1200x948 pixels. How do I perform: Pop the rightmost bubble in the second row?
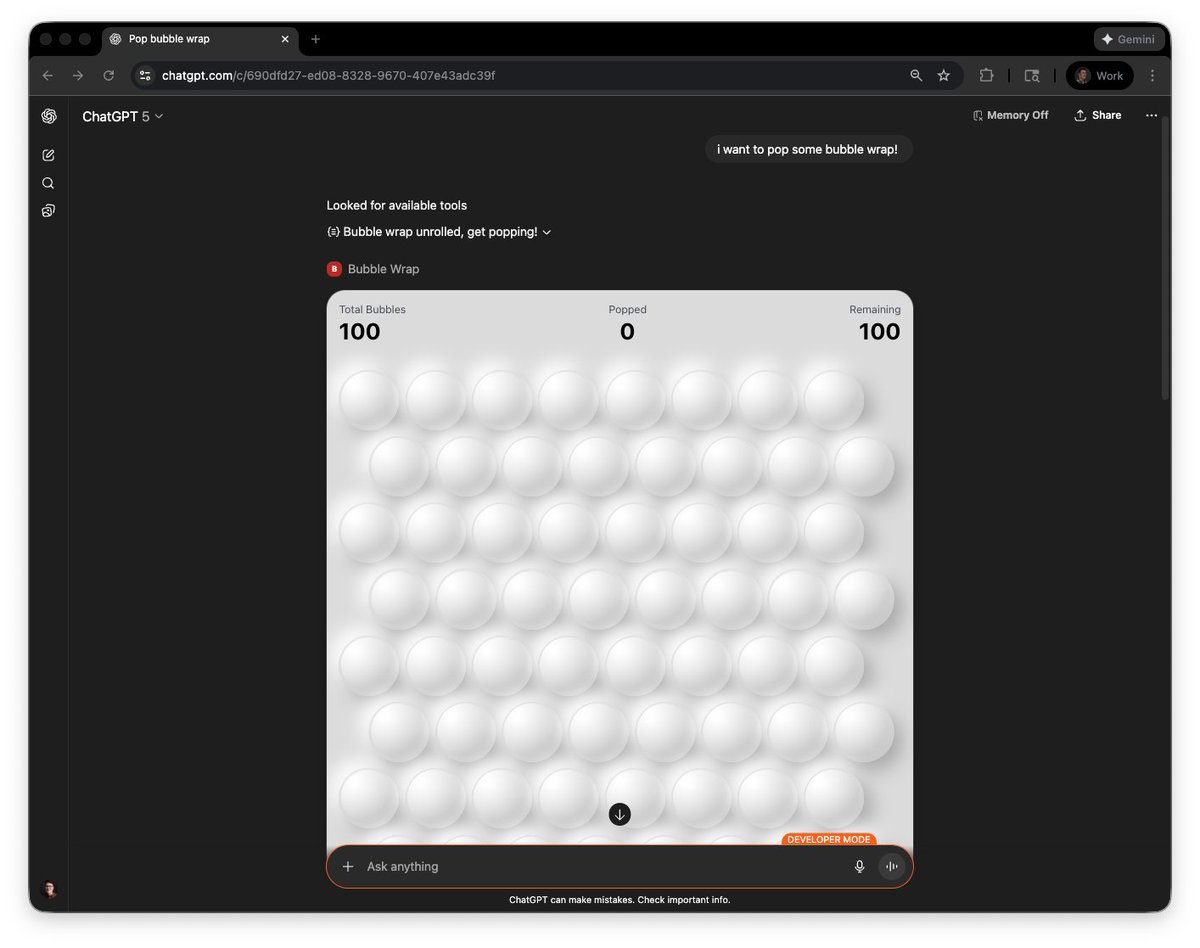coord(864,467)
